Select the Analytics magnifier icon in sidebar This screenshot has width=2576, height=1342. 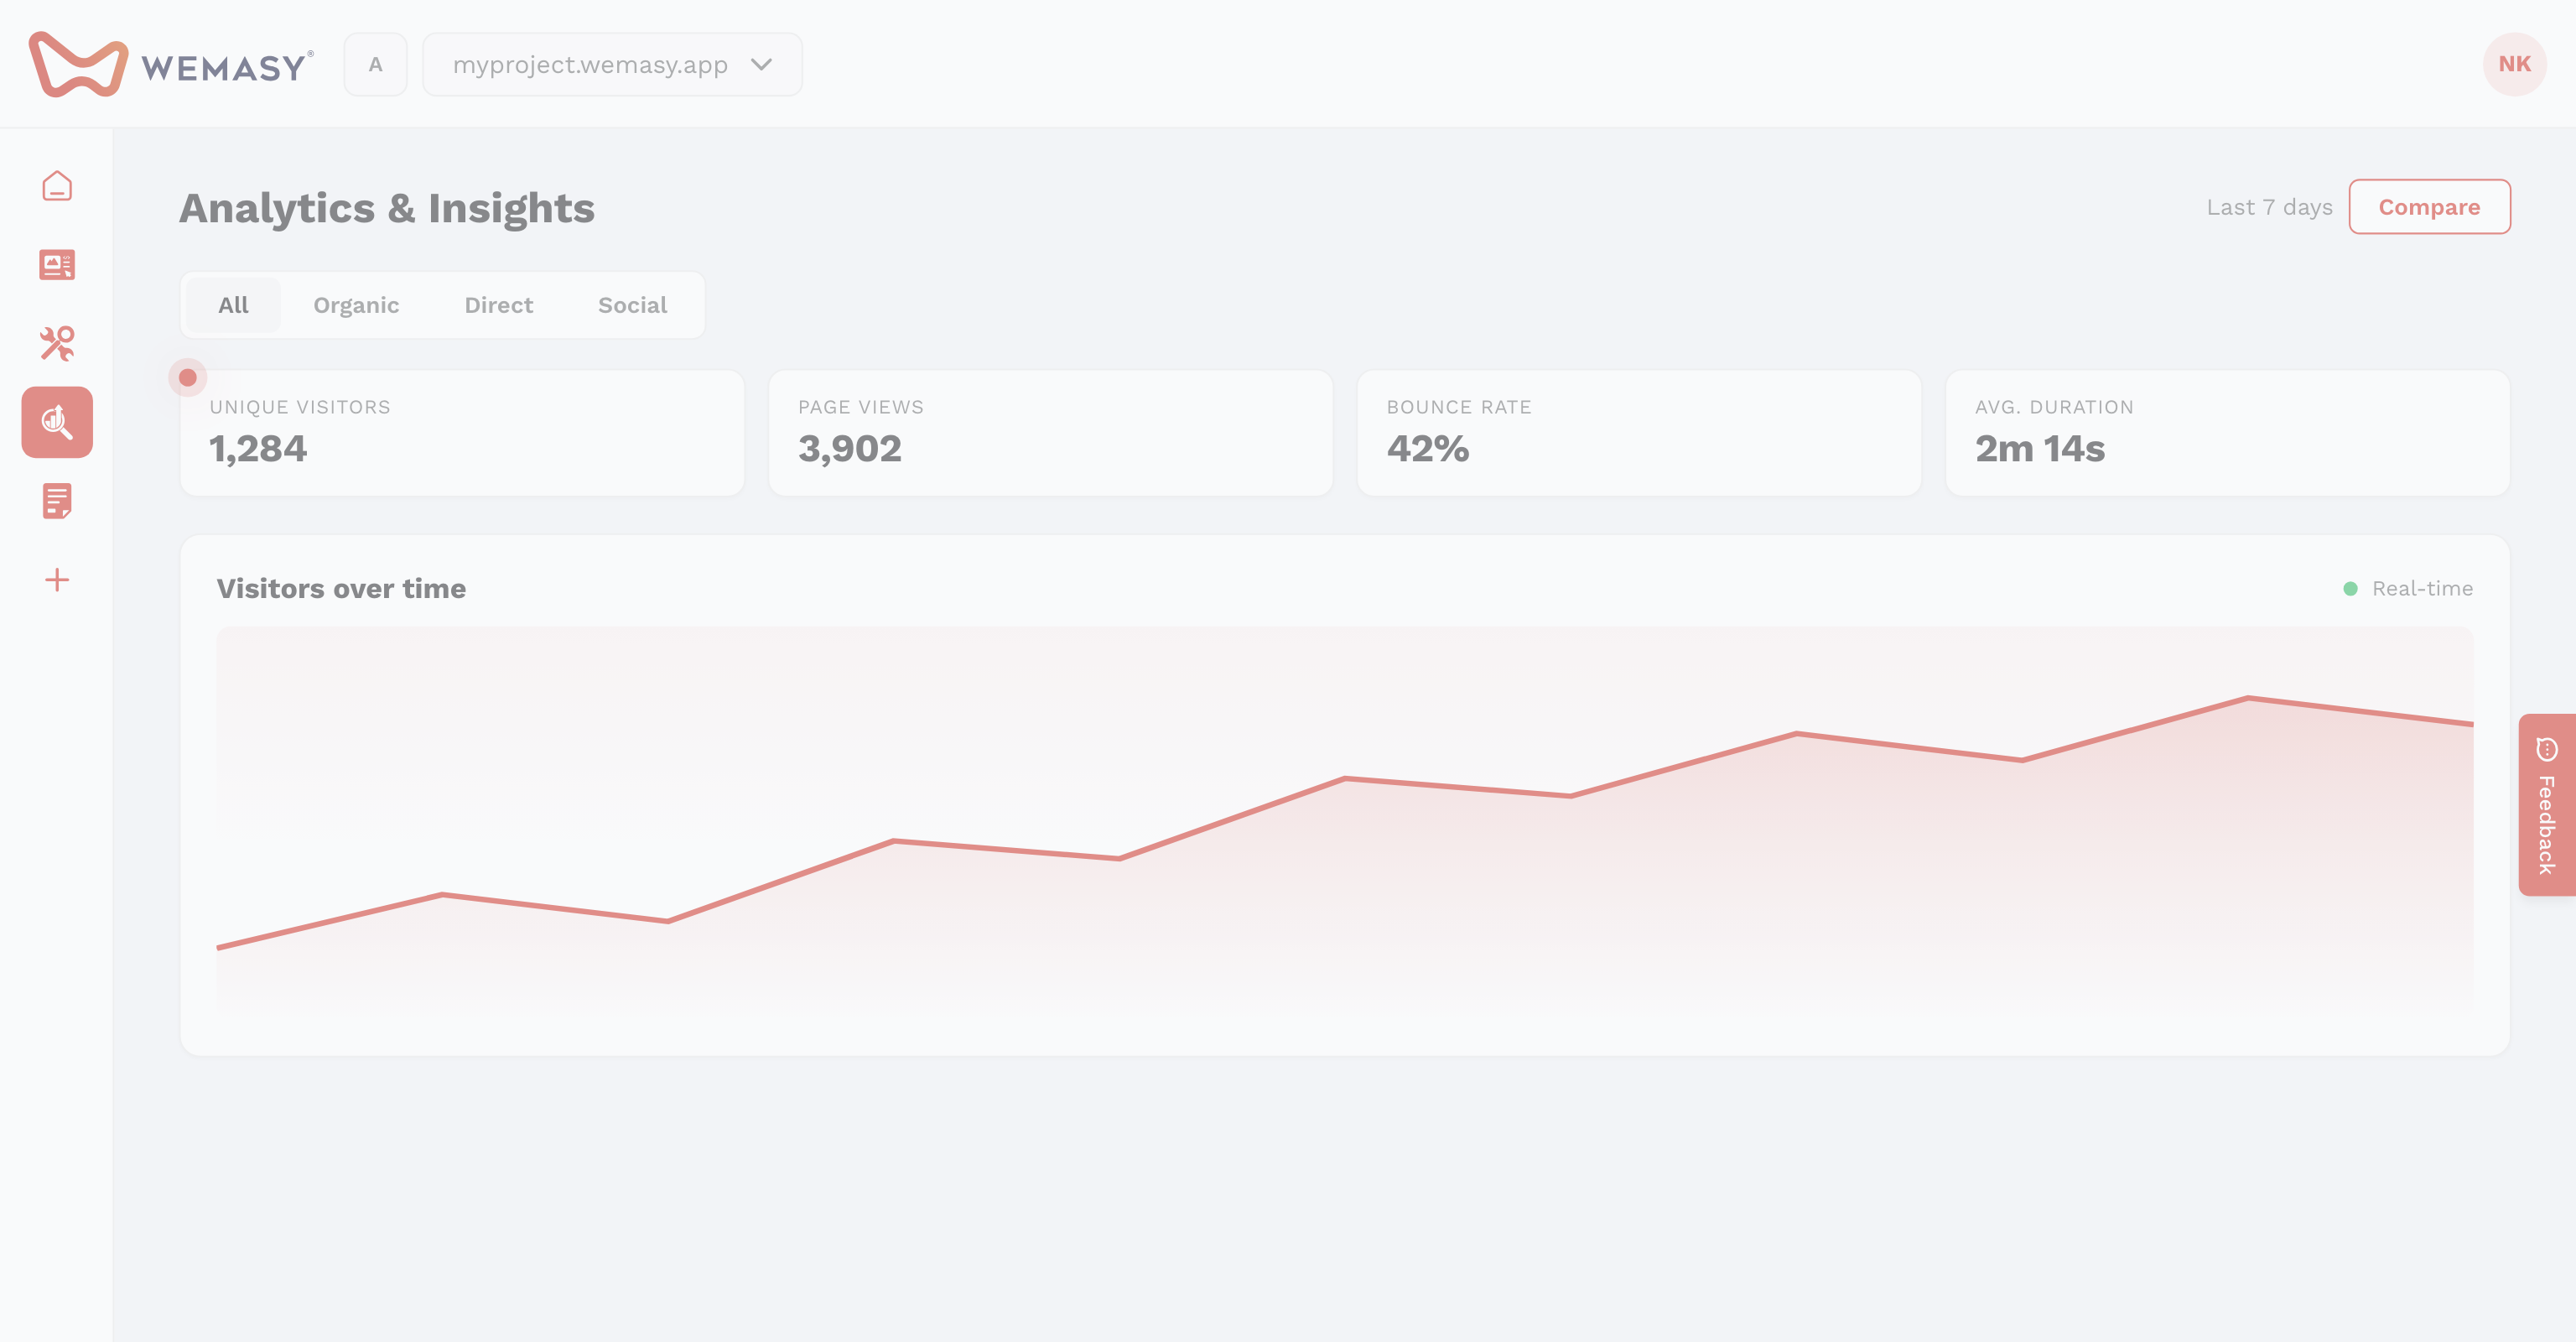[x=57, y=422]
